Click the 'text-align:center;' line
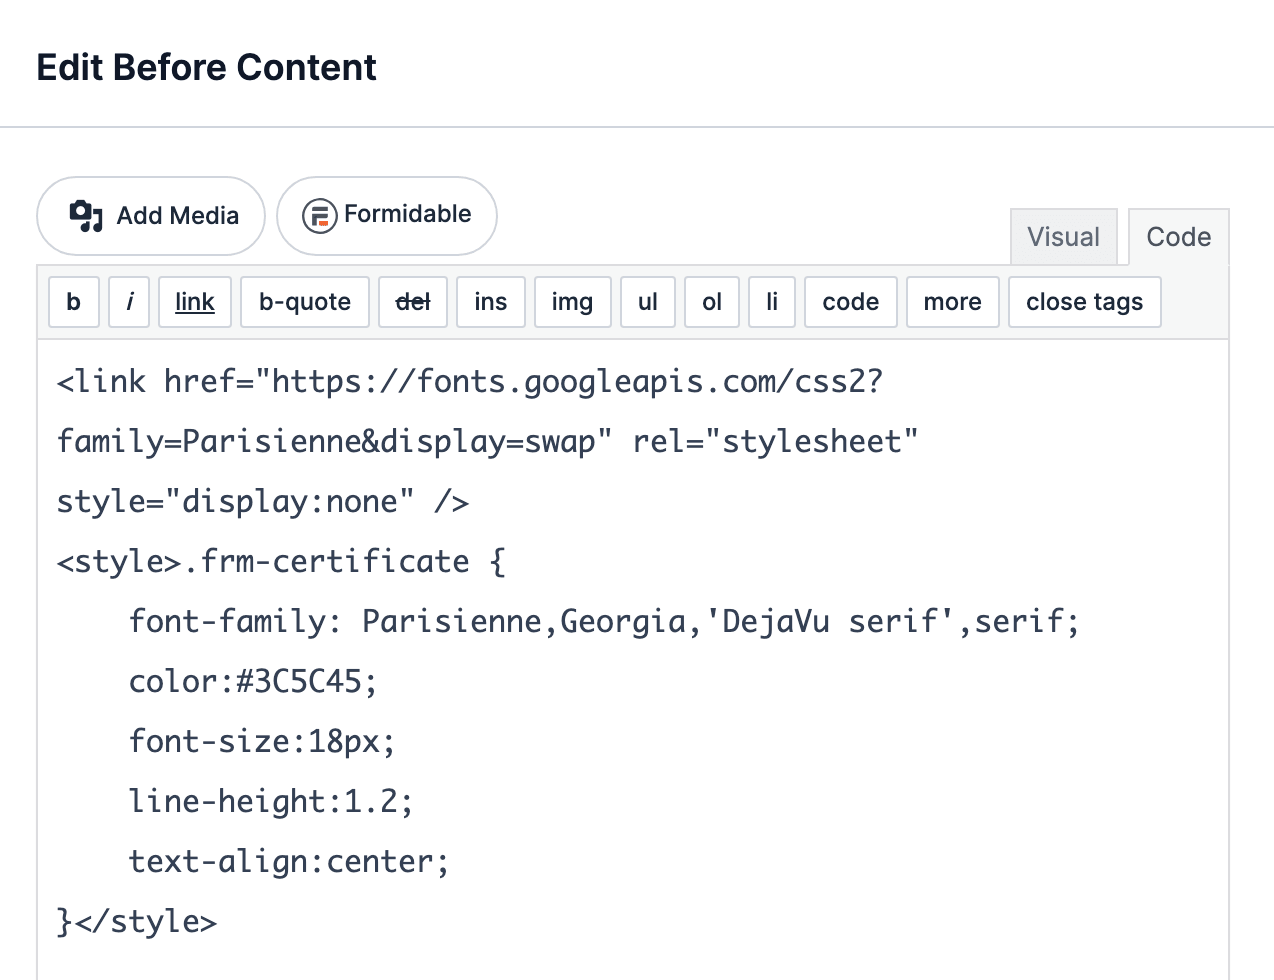Image resolution: width=1274 pixels, height=980 pixels. pyautogui.click(x=289, y=862)
